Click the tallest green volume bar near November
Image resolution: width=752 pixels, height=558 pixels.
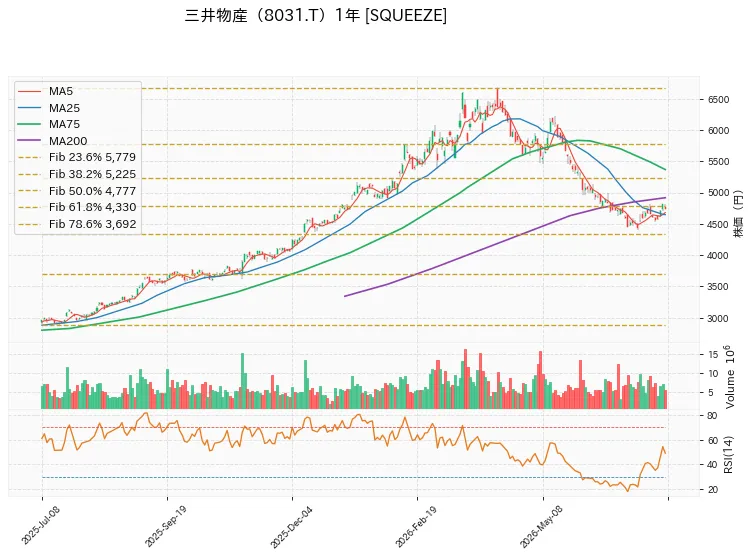pyautogui.click(x=242, y=381)
